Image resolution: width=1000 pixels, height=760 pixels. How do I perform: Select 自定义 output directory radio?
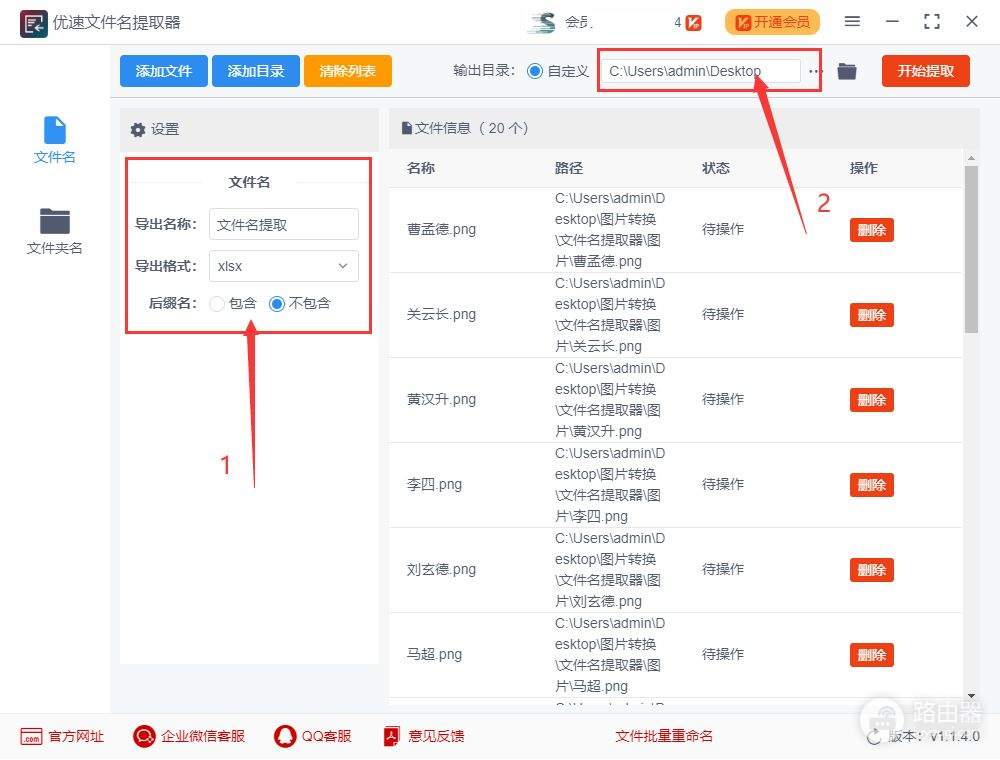click(x=535, y=71)
